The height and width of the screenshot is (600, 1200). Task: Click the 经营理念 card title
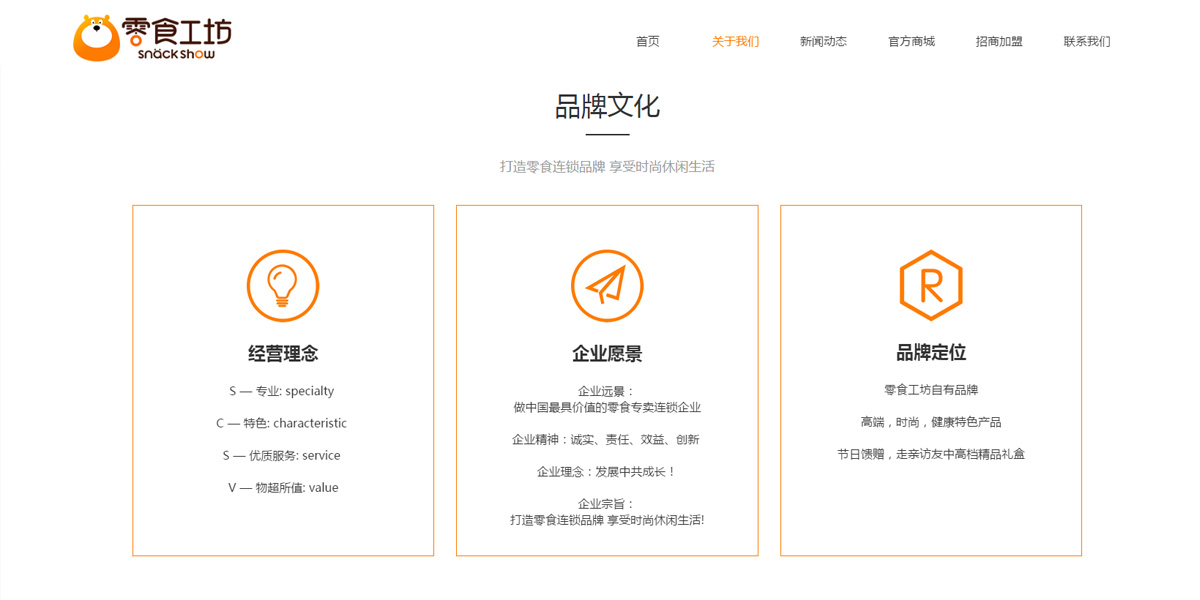pyautogui.click(x=283, y=353)
